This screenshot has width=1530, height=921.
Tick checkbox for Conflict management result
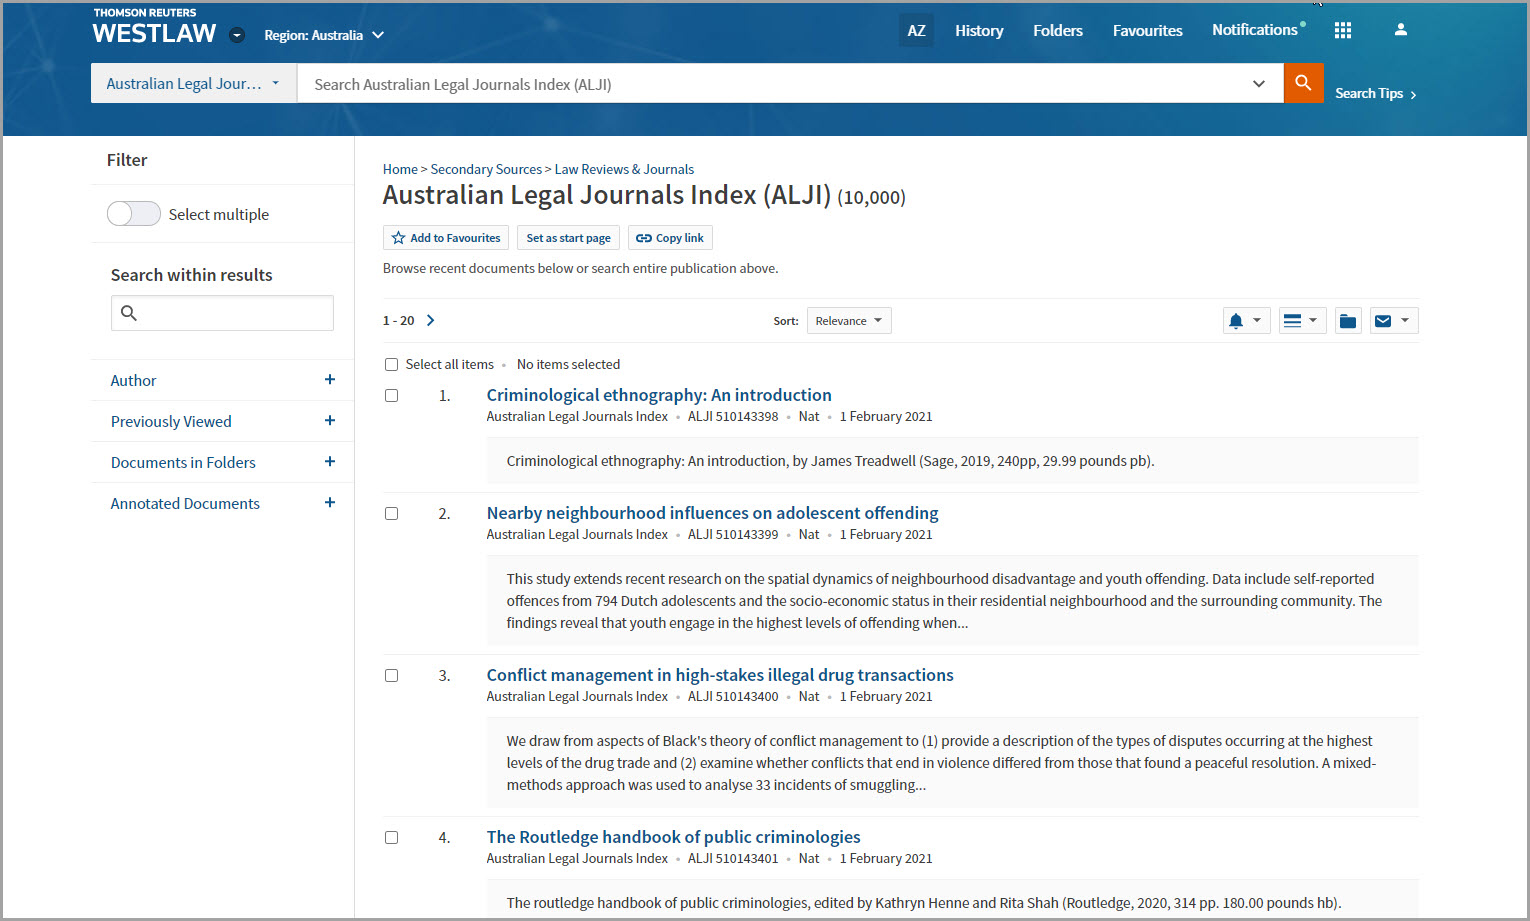click(392, 676)
